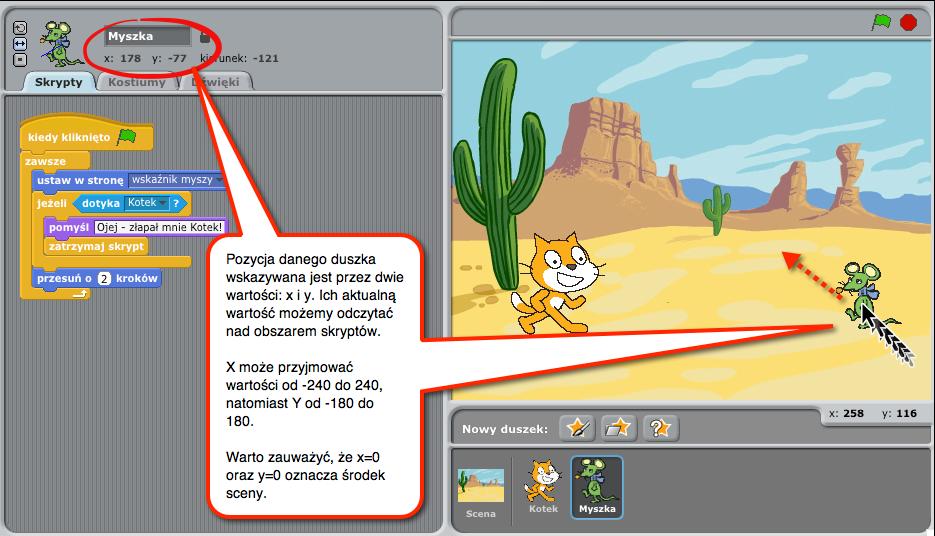This screenshot has height=536, width=935.
Task: Choose the 'only face left-right' rotation style button
Action: 20,44
